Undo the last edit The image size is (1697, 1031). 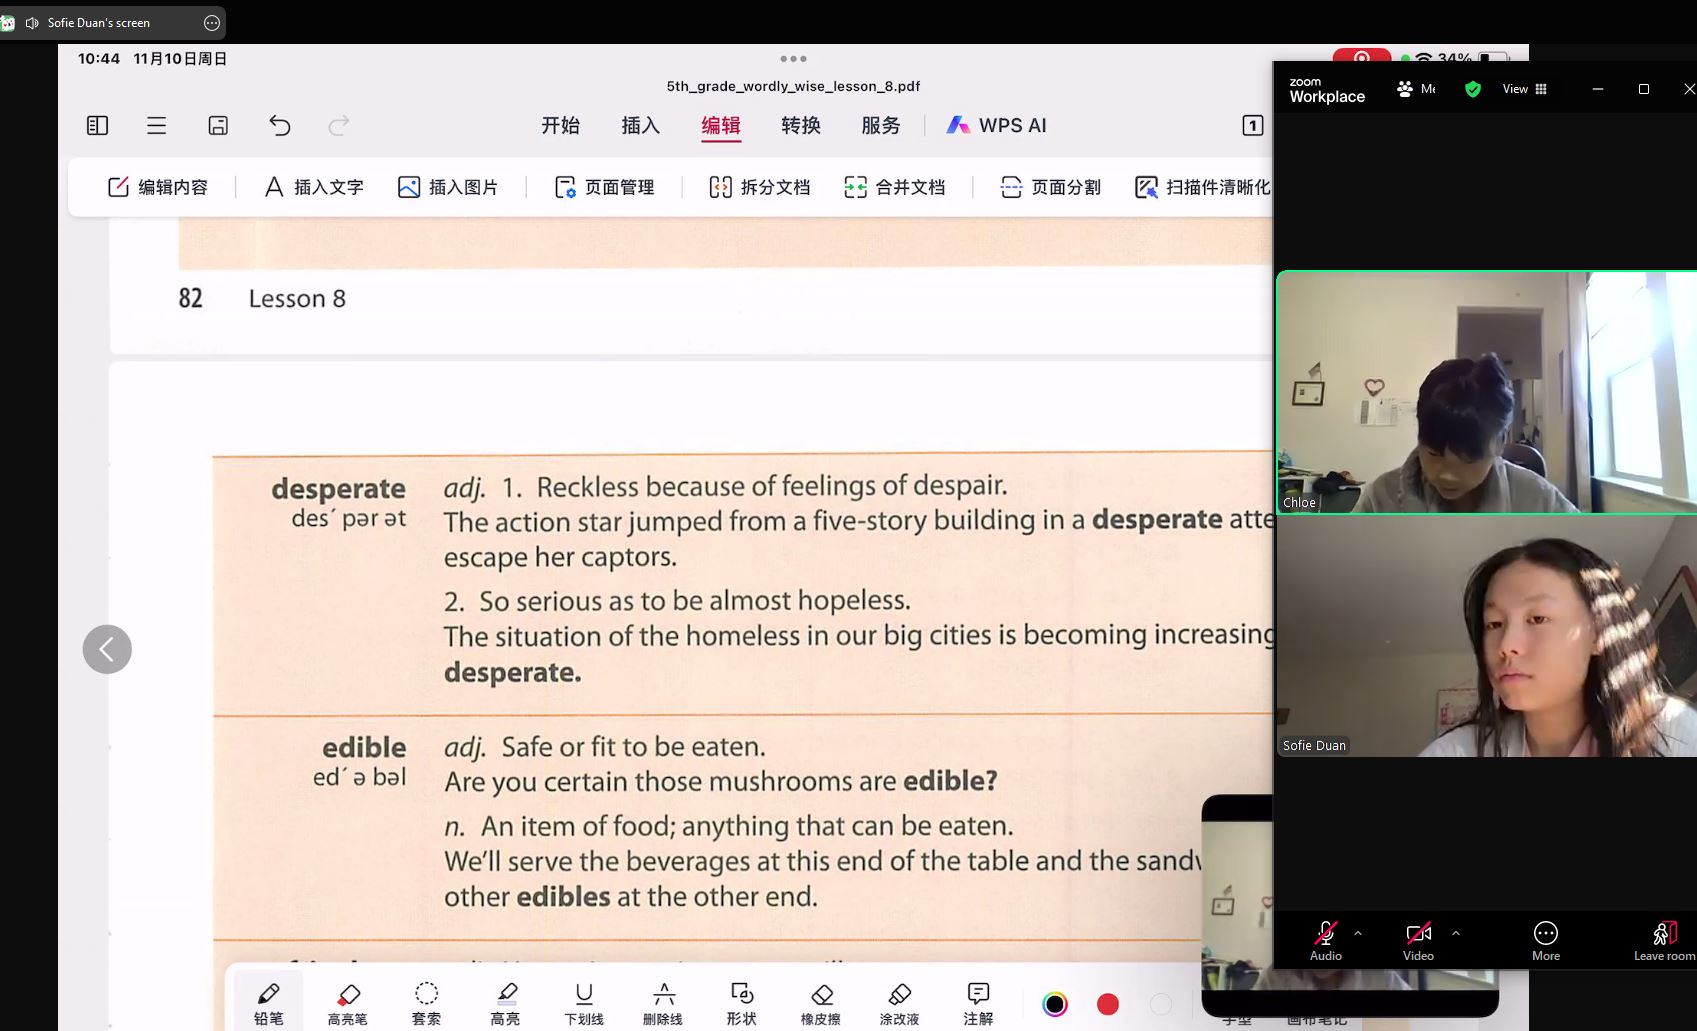[280, 125]
